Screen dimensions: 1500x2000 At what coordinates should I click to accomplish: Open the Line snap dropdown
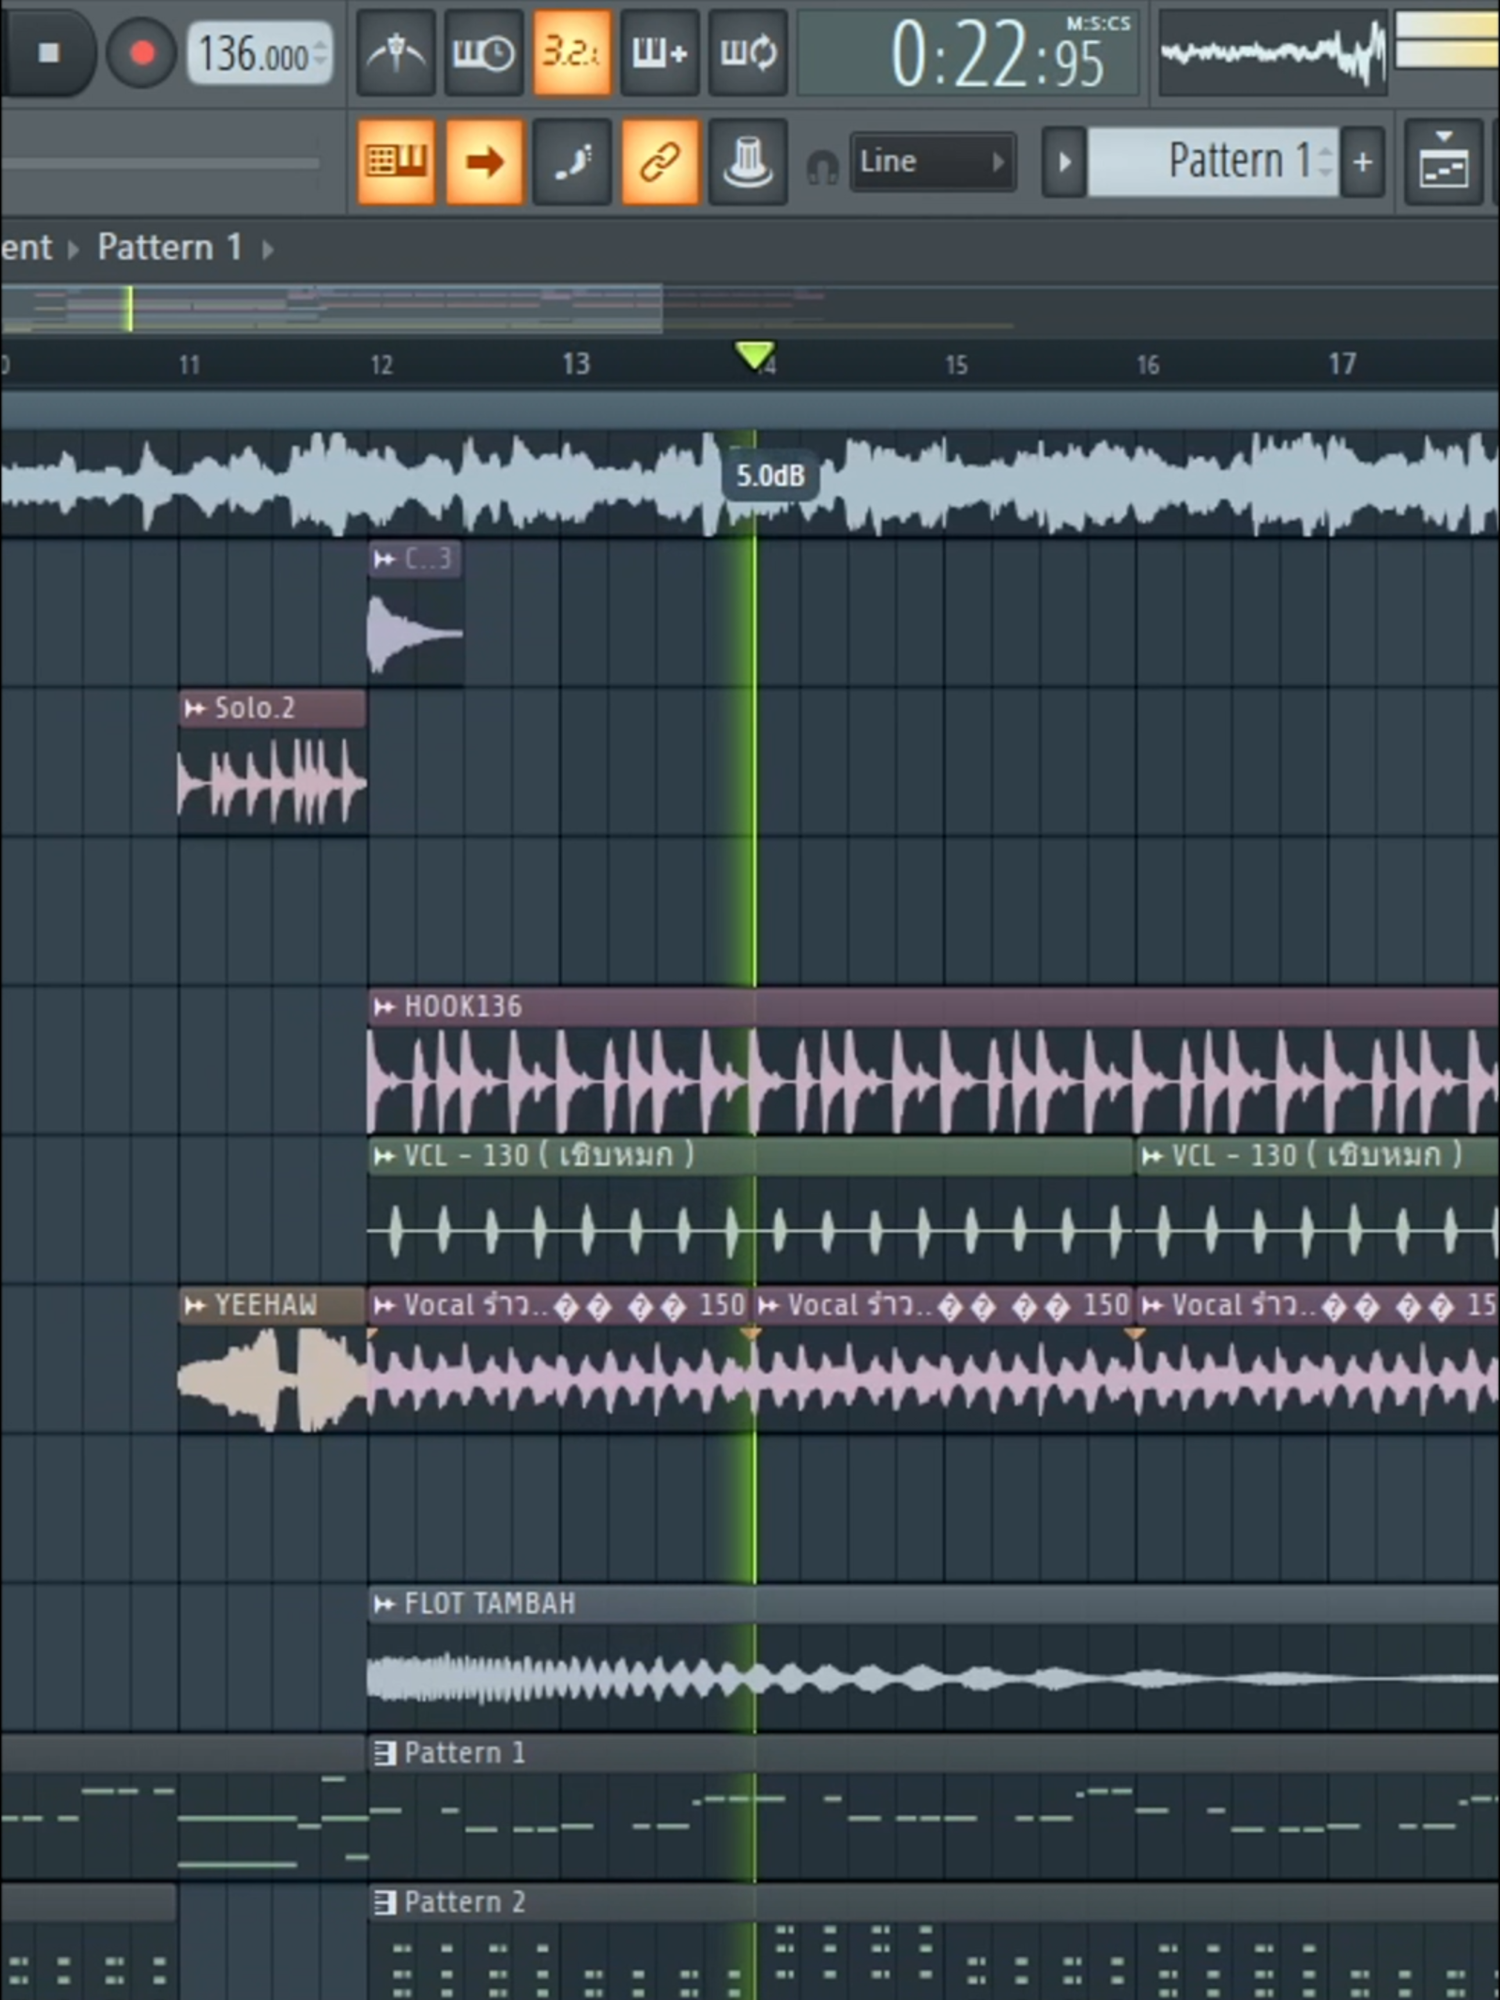(x=933, y=161)
